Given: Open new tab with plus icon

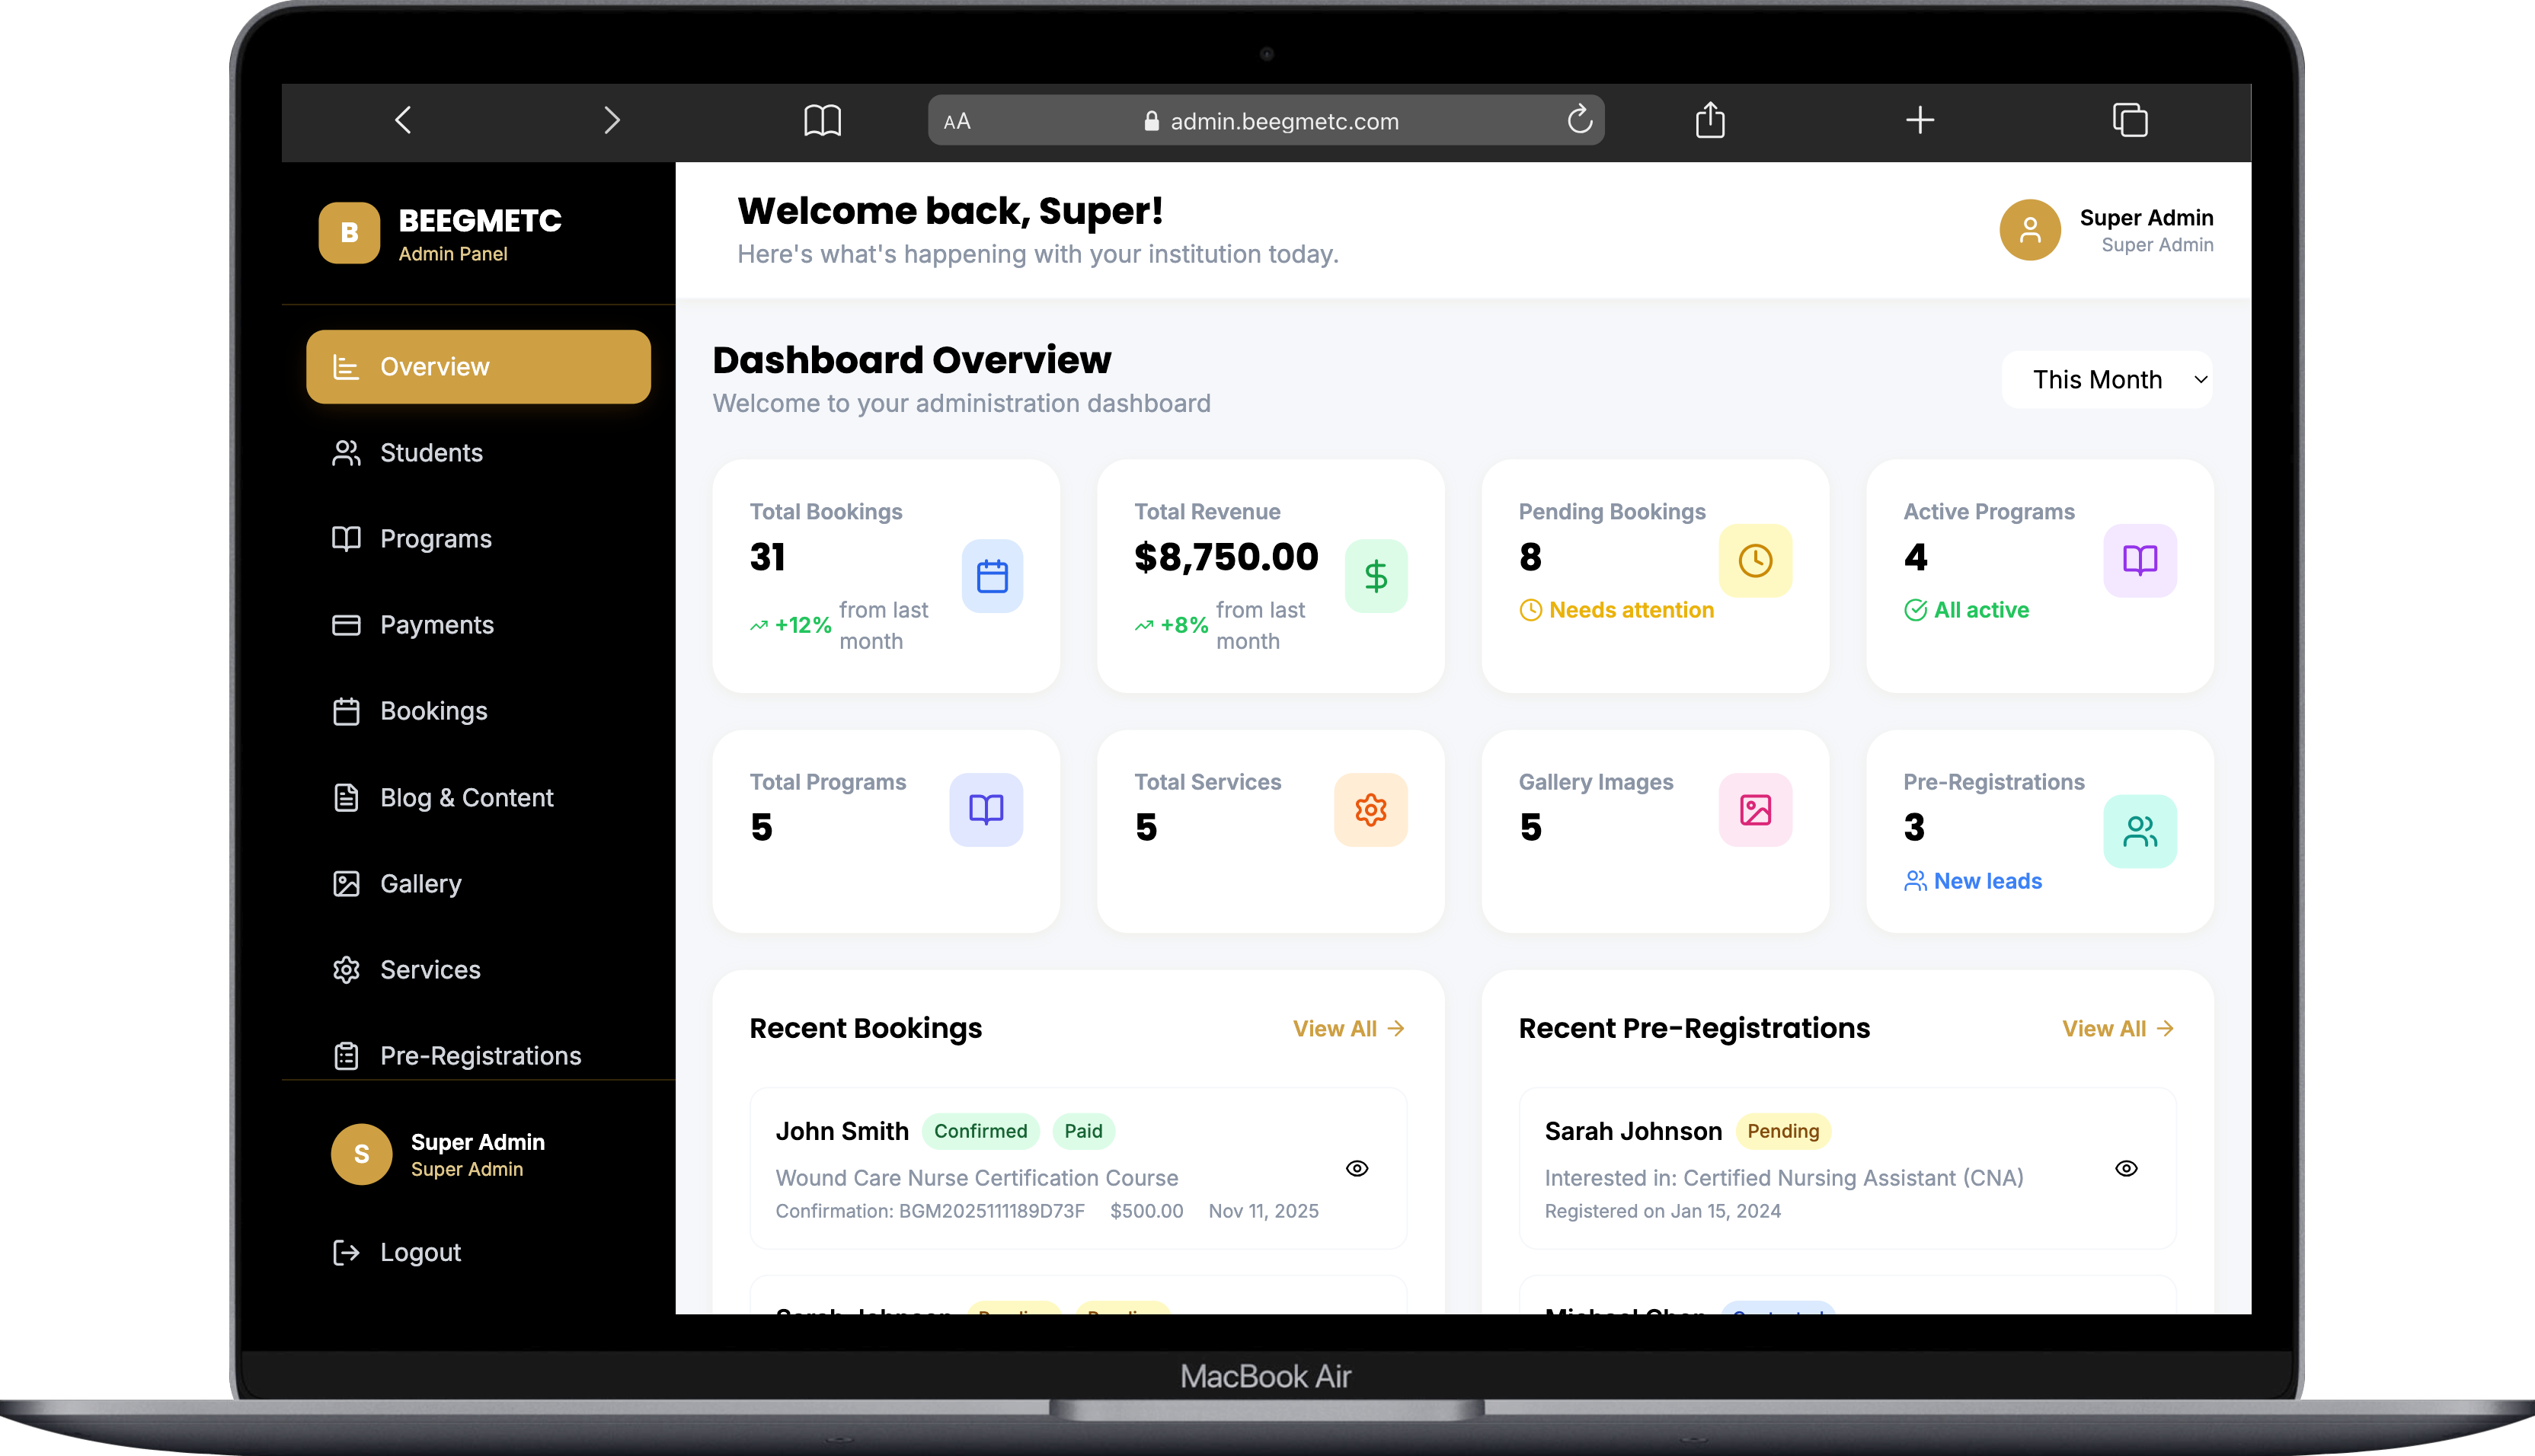Looking at the screenshot, I should [1919, 120].
